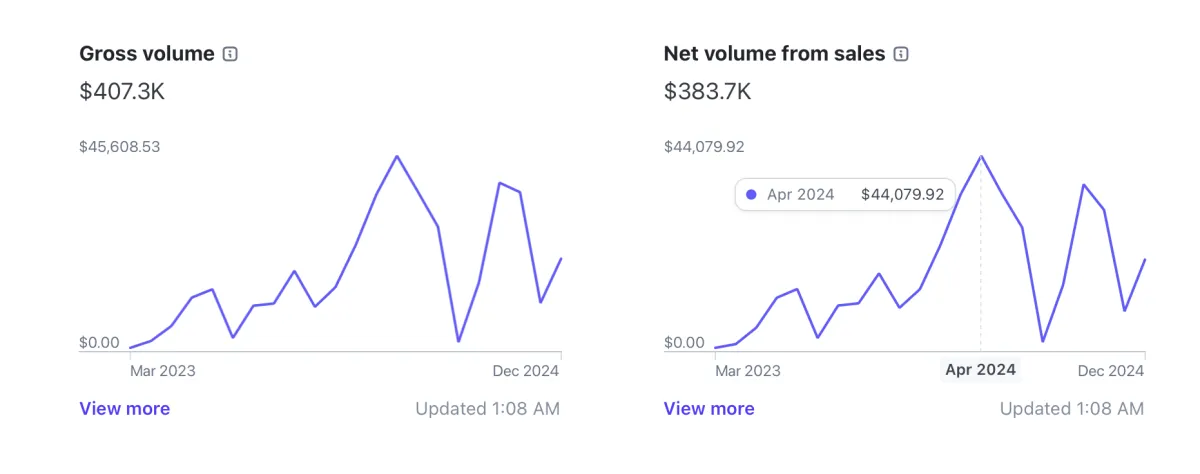Click the Gross volume heading

pos(147,54)
